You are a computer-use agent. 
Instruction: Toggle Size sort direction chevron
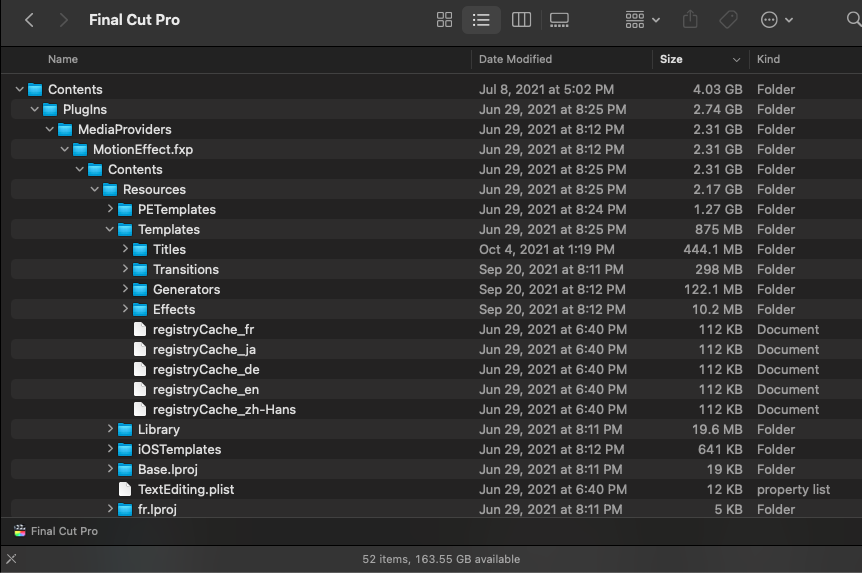tap(736, 60)
